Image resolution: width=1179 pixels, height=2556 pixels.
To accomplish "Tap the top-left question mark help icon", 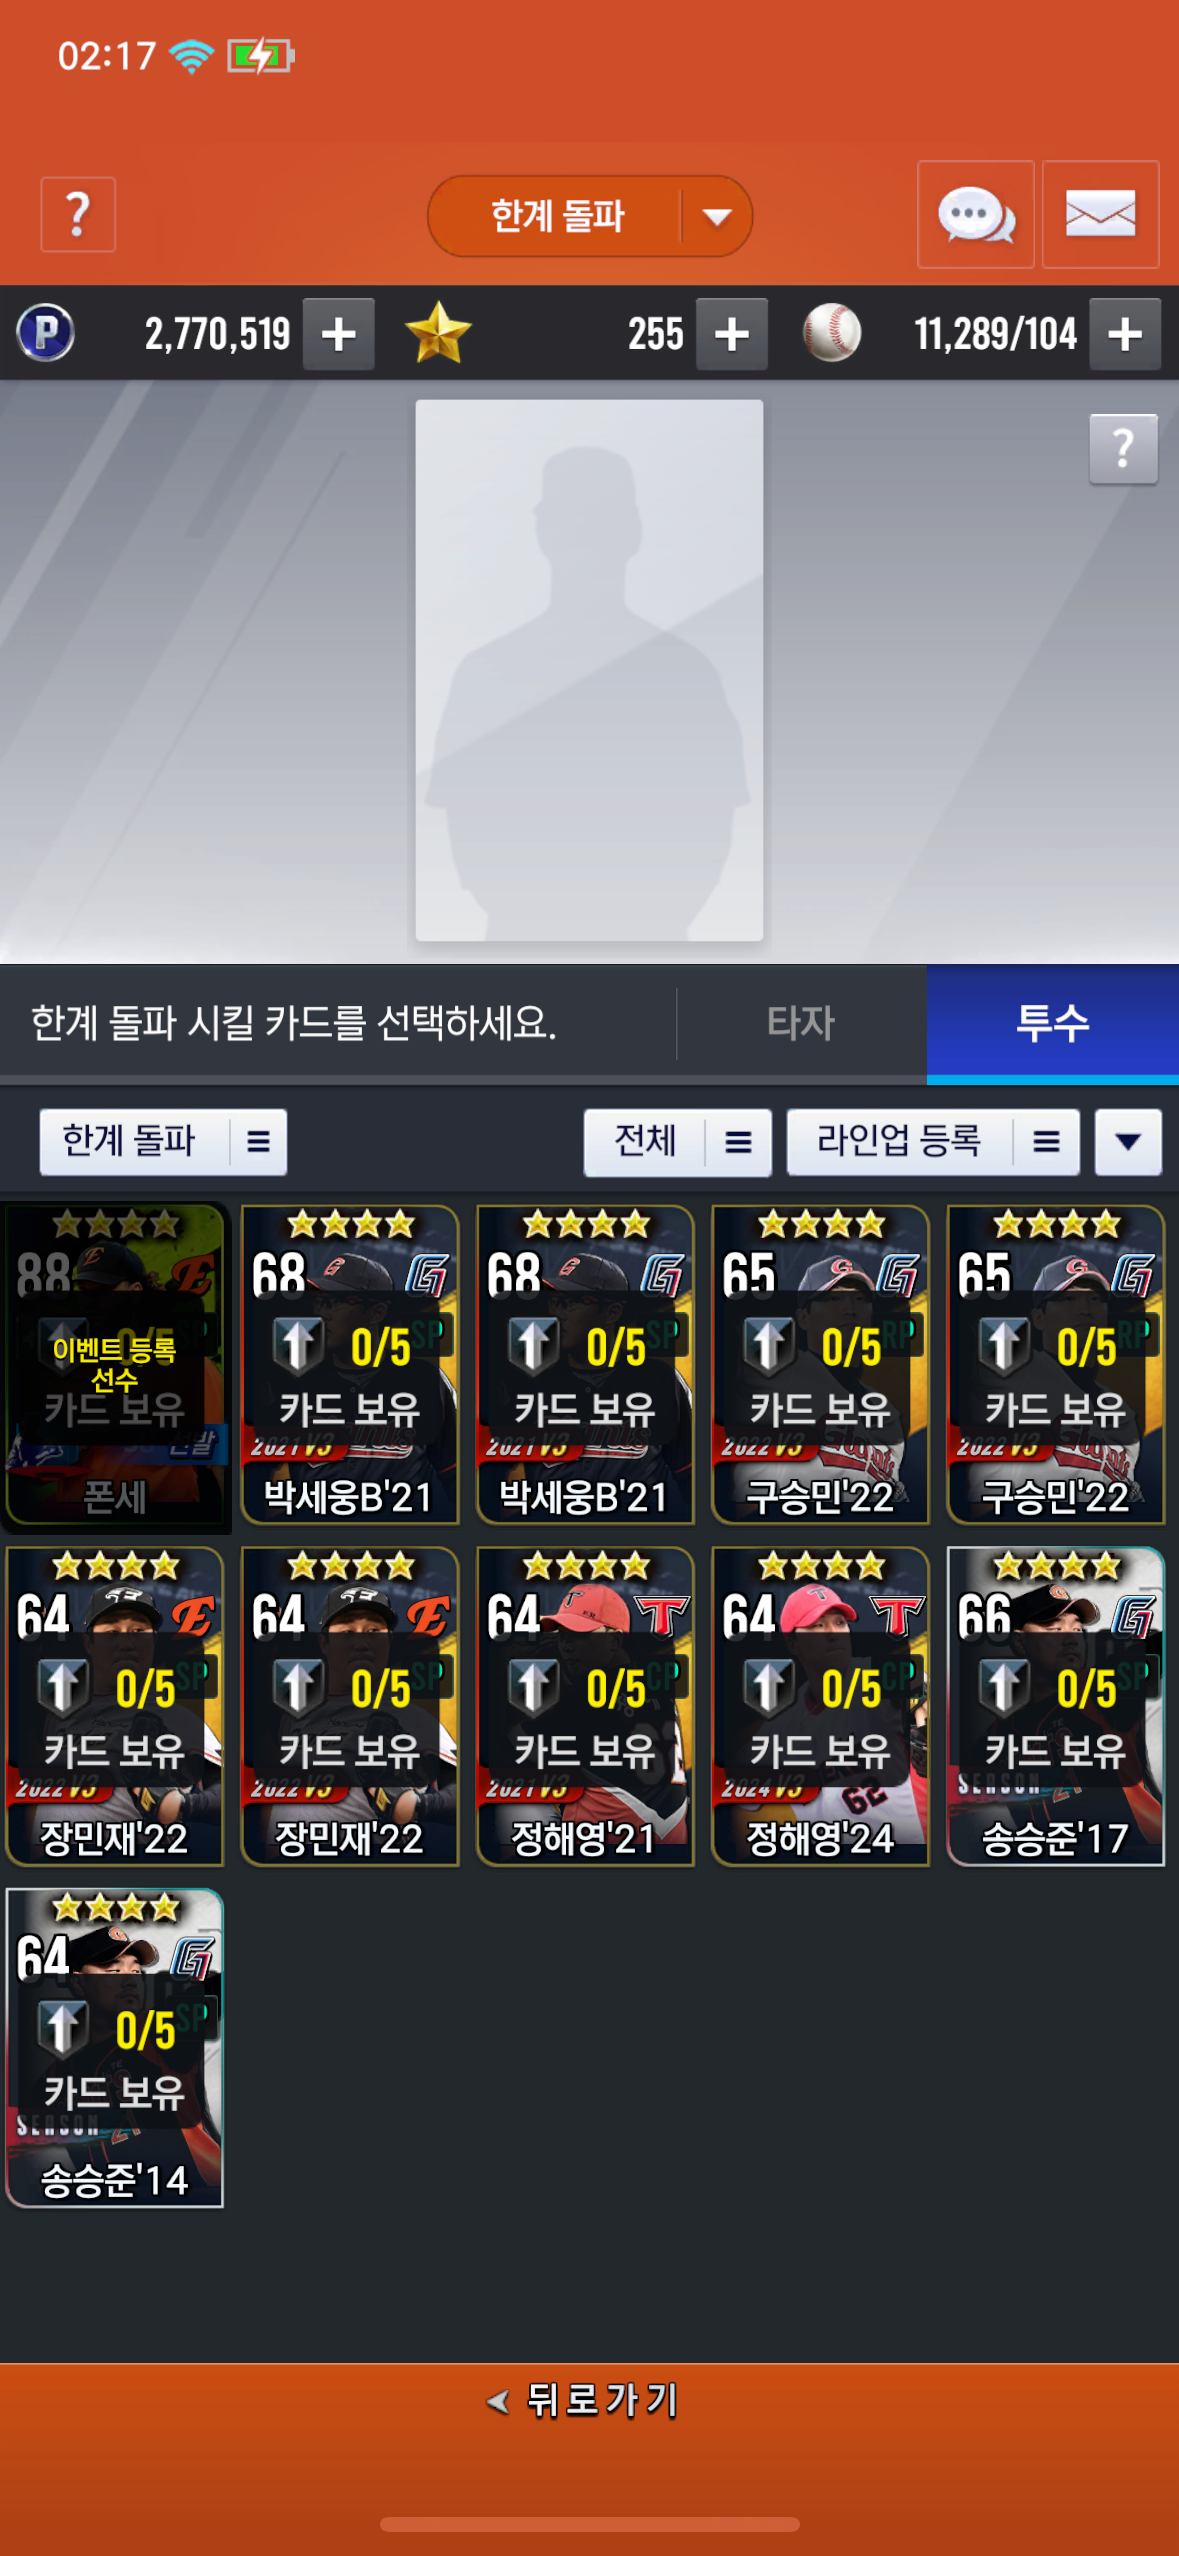I will pos(78,214).
